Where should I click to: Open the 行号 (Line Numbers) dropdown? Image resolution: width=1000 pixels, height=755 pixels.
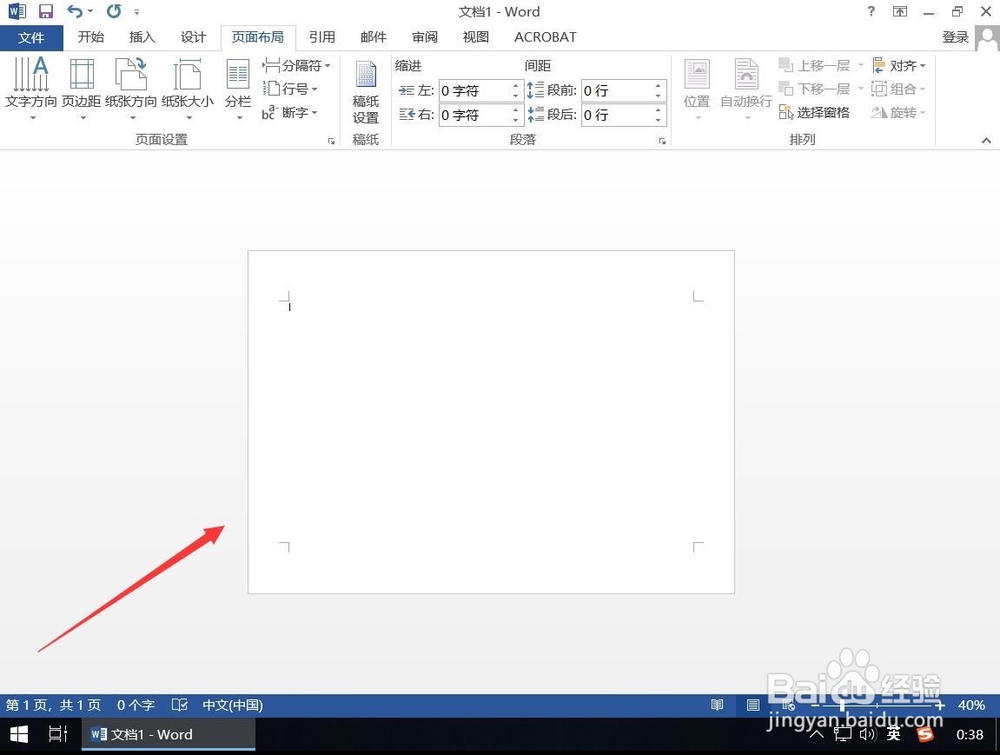(x=291, y=88)
